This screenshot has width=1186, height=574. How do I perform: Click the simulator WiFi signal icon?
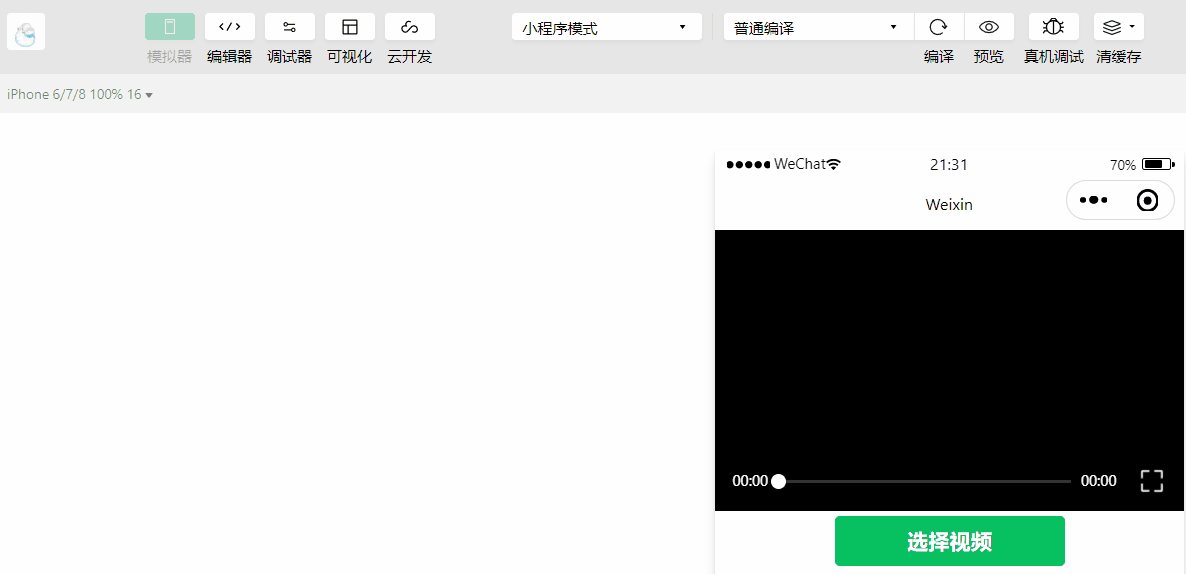point(834,164)
